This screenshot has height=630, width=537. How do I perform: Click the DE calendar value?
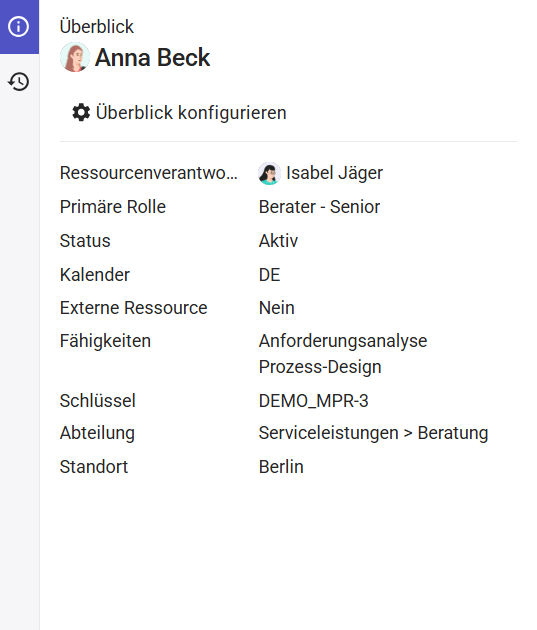270,275
